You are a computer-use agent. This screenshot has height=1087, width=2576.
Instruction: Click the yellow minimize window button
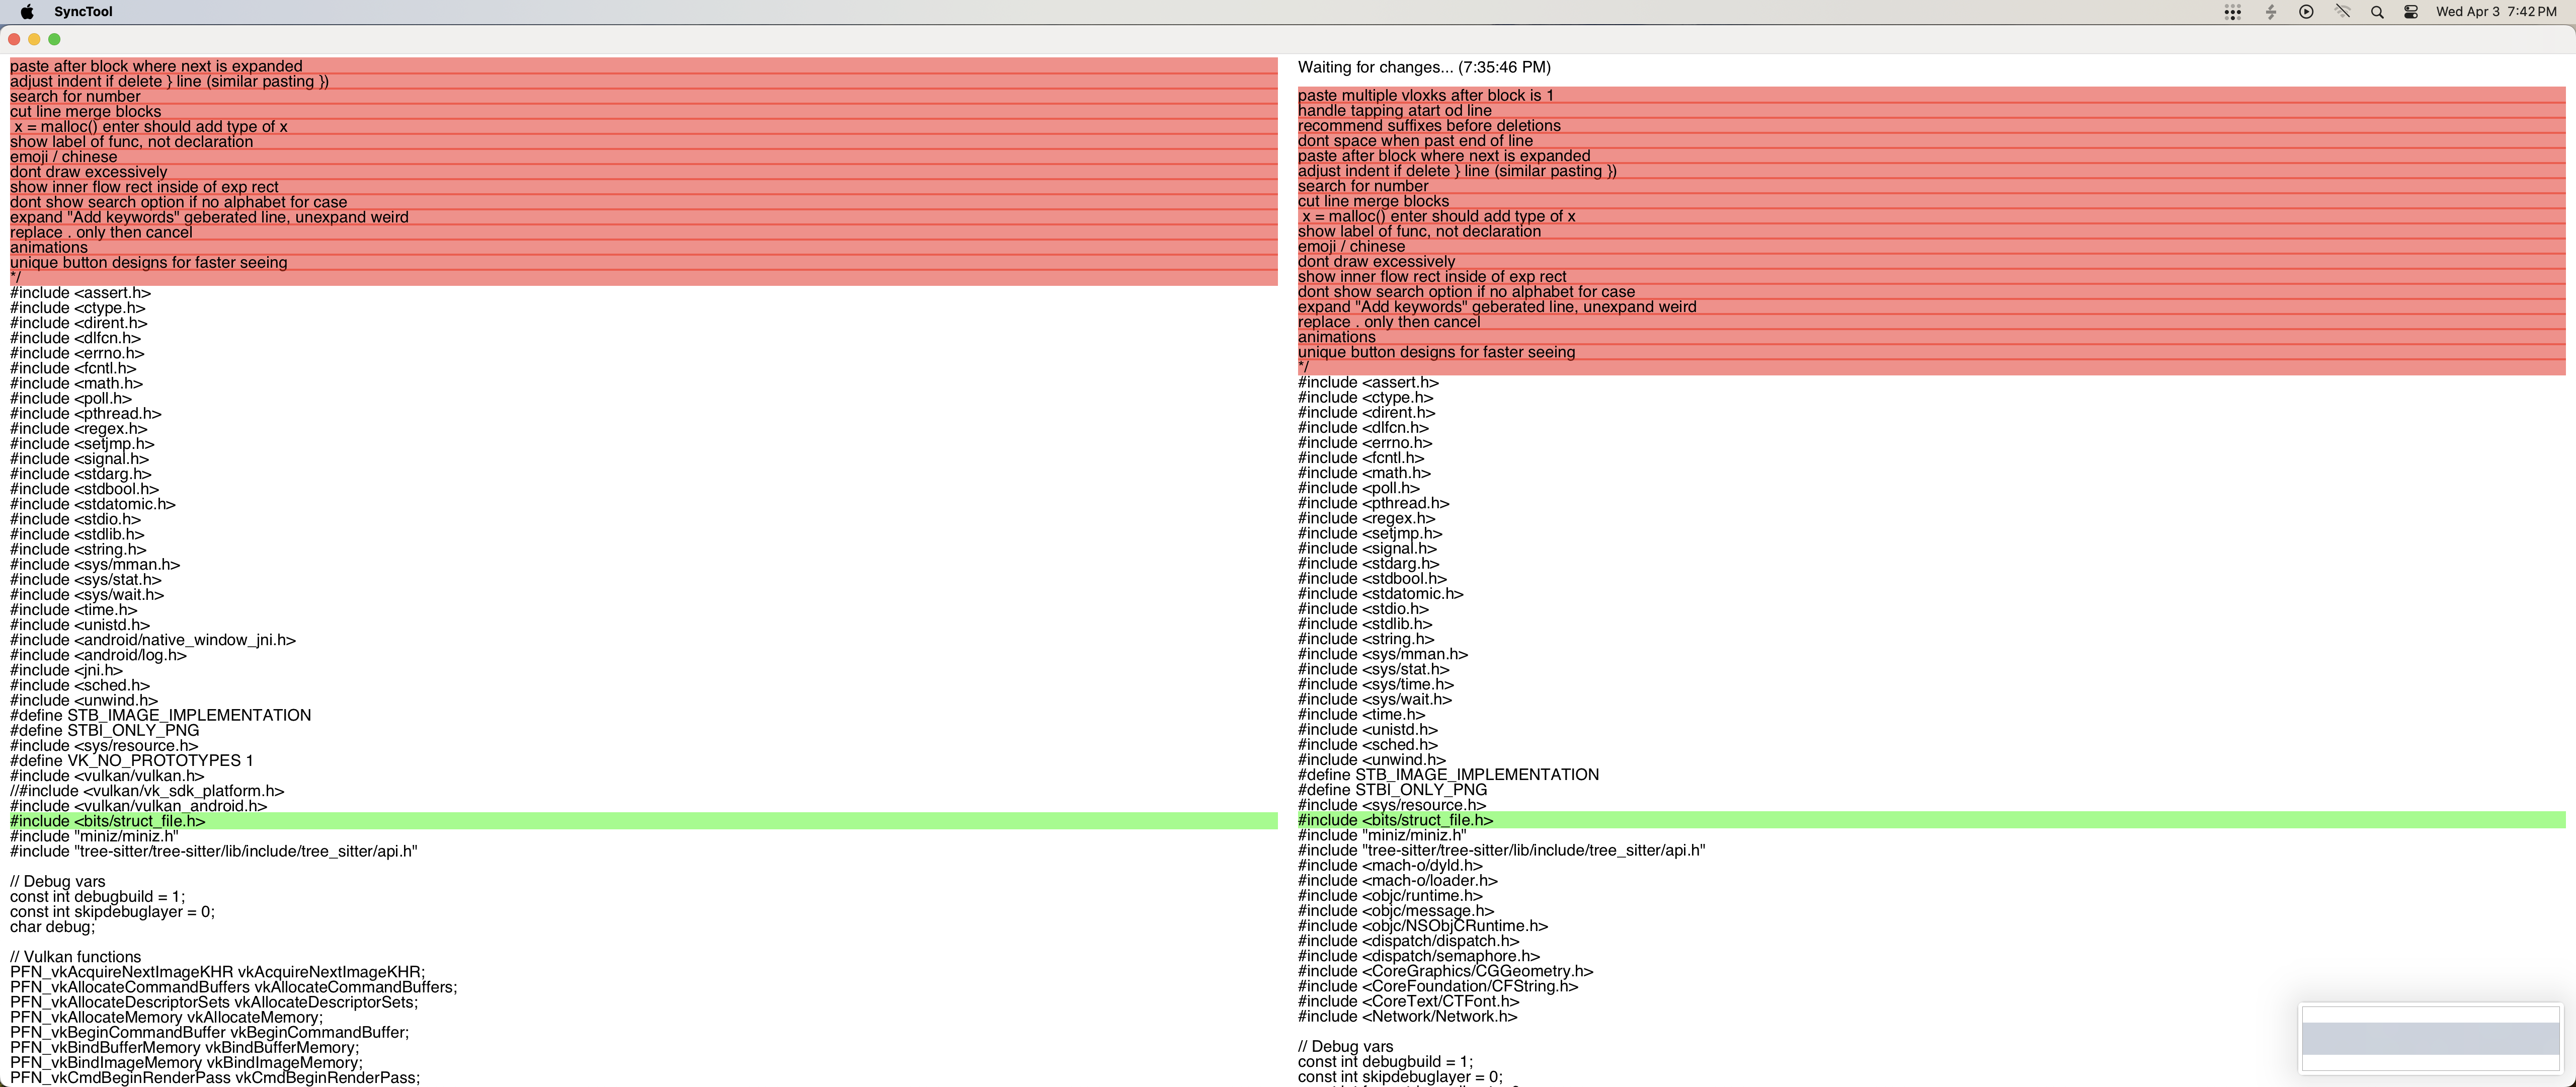coord(34,39)
